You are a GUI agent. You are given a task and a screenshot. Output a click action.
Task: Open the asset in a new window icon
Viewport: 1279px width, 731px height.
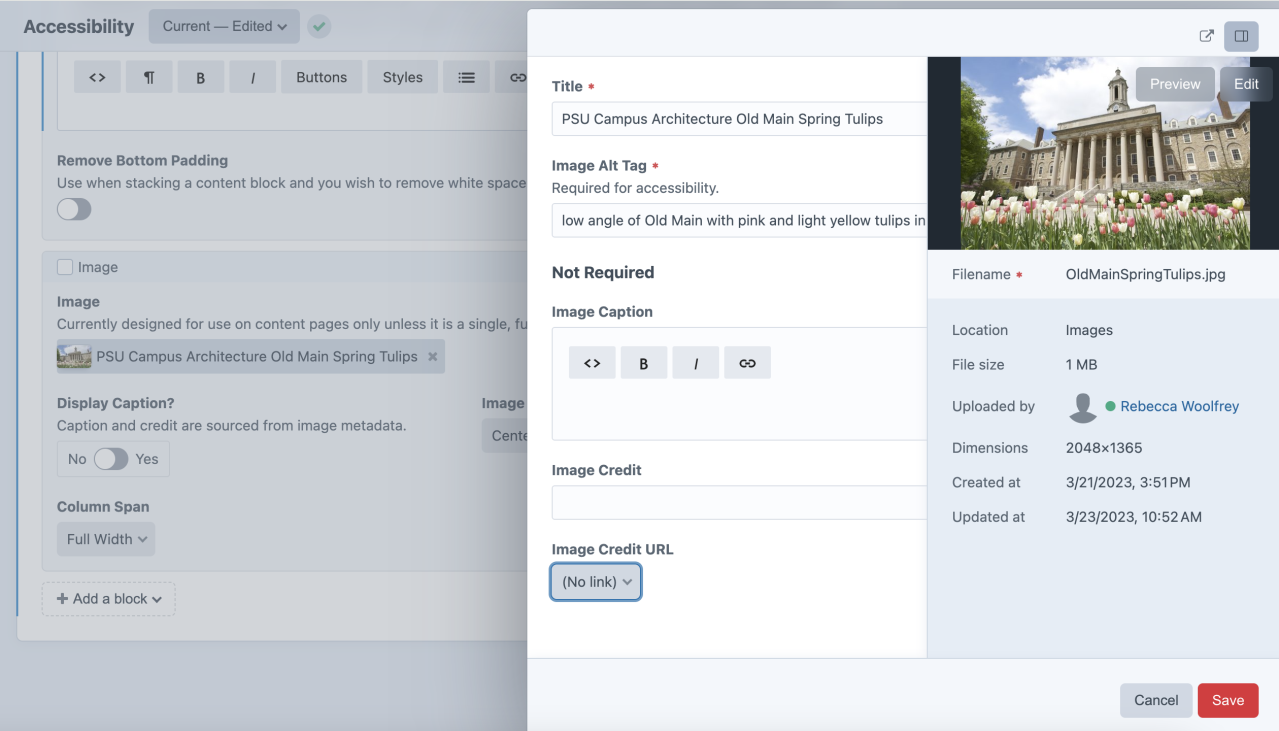1206,34
